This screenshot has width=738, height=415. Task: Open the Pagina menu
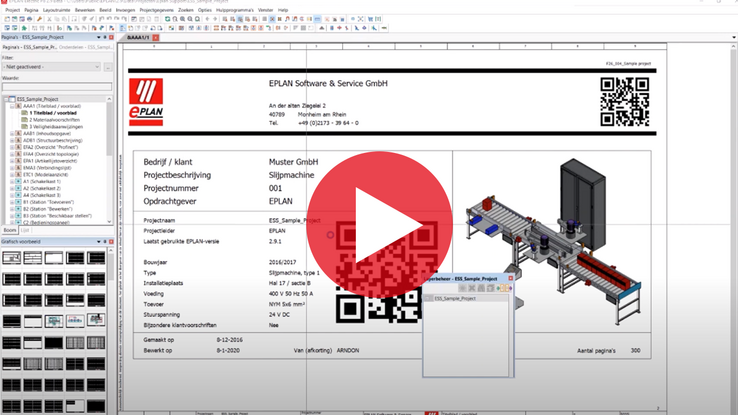click(31, 10)
